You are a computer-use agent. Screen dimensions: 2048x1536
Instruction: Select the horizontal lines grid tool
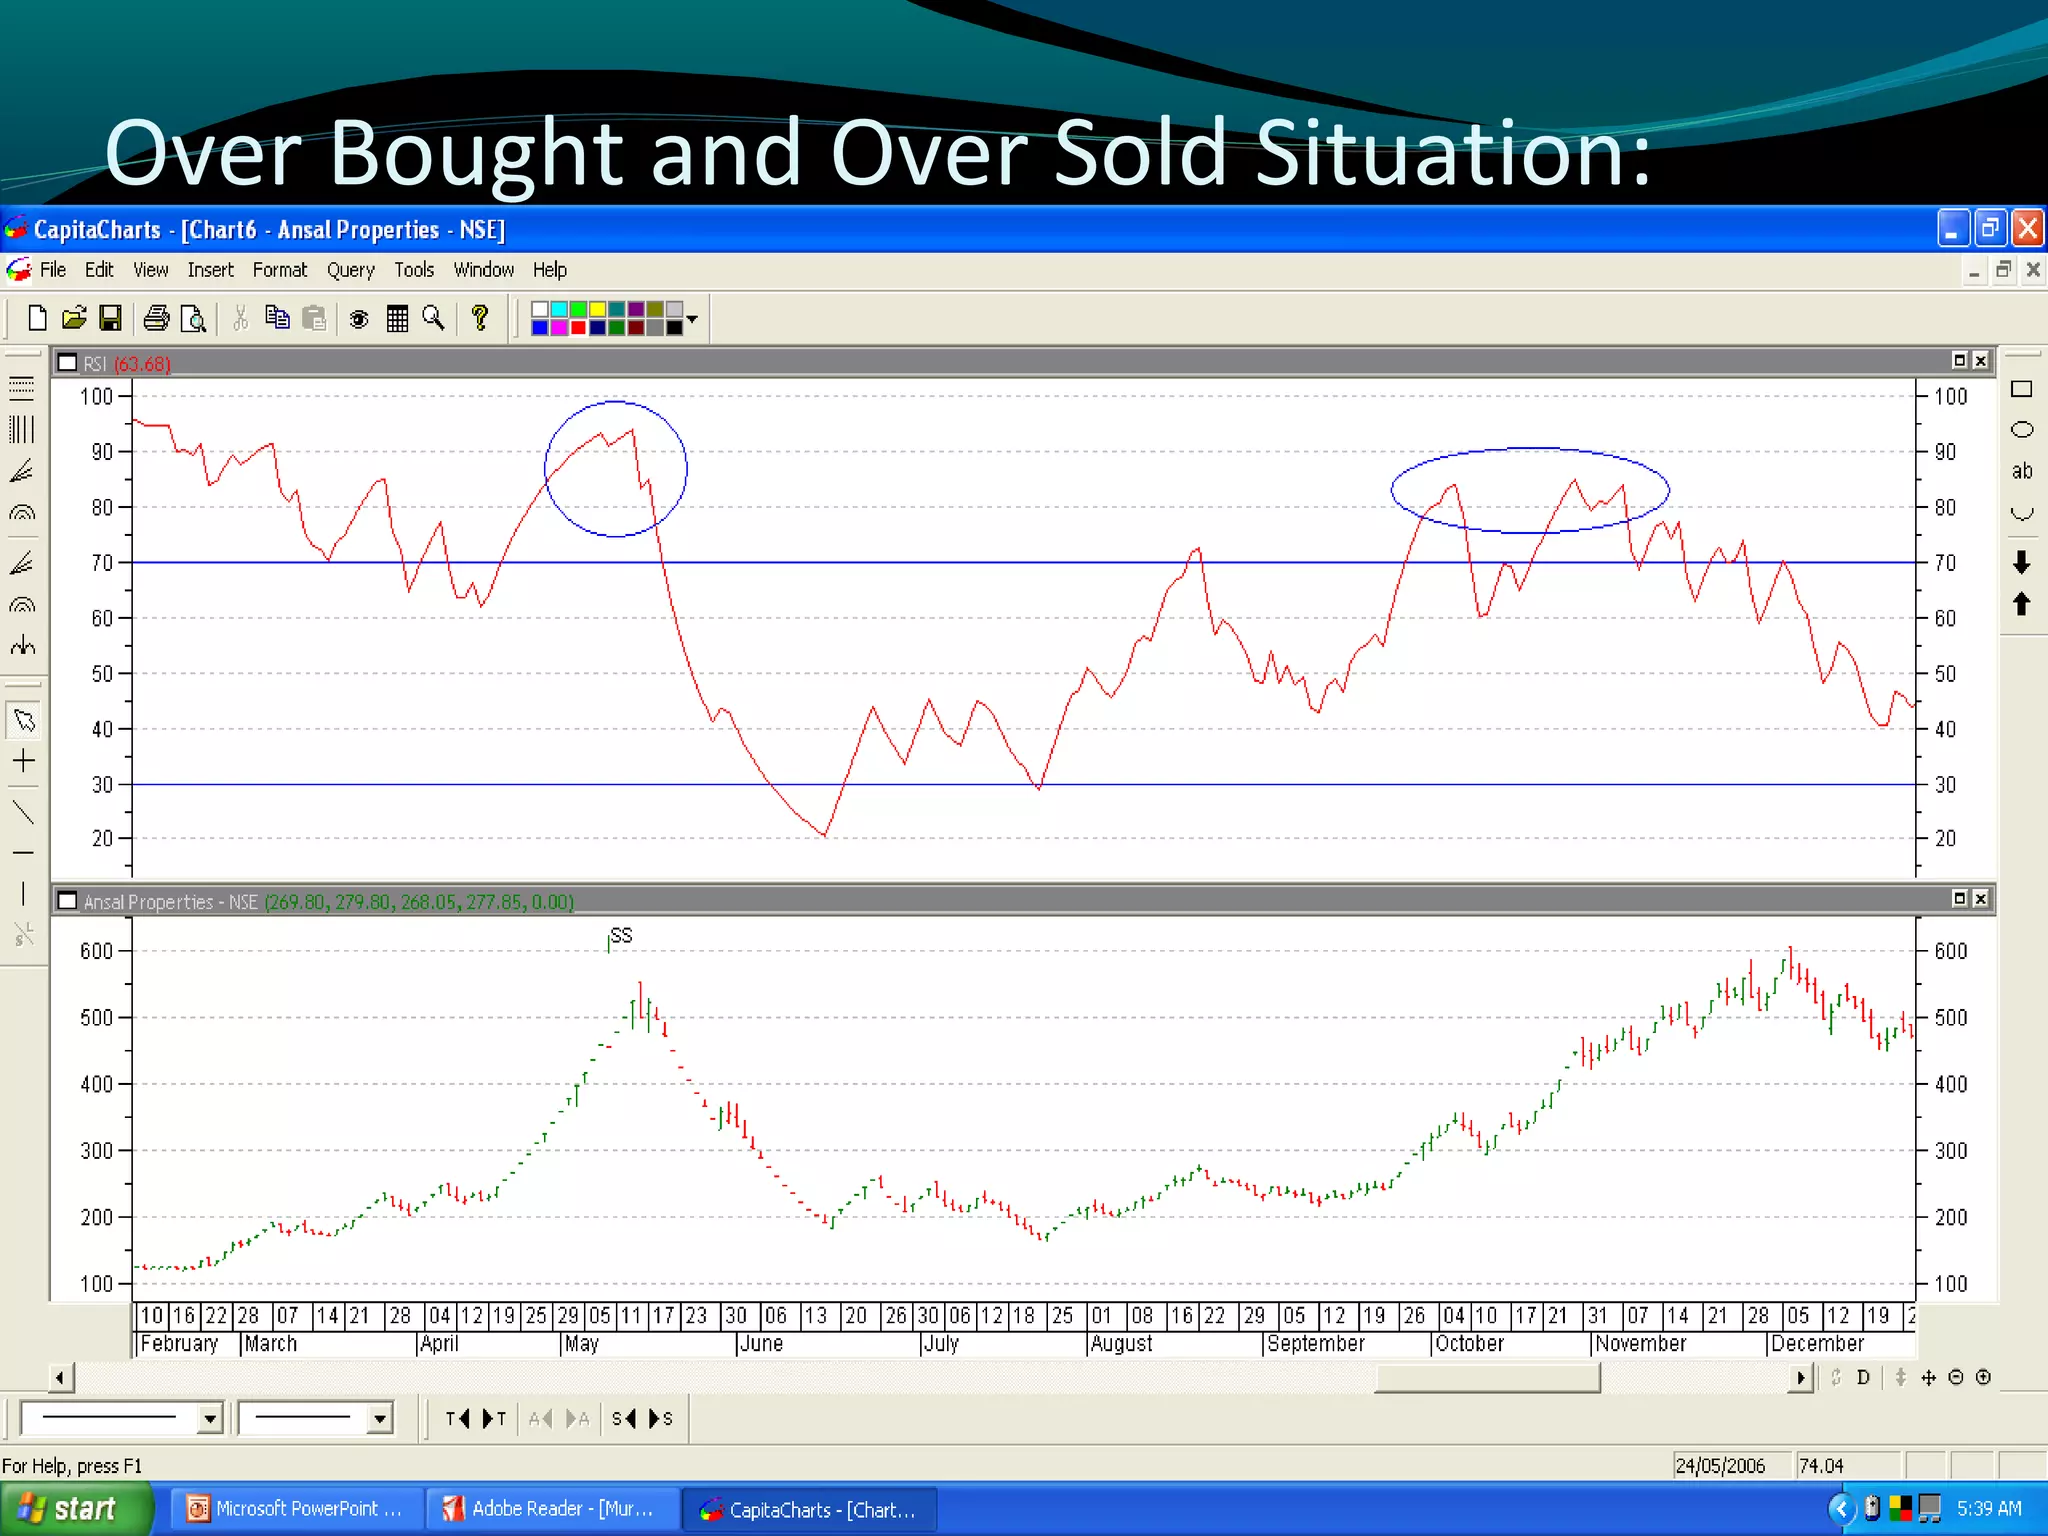21,388
